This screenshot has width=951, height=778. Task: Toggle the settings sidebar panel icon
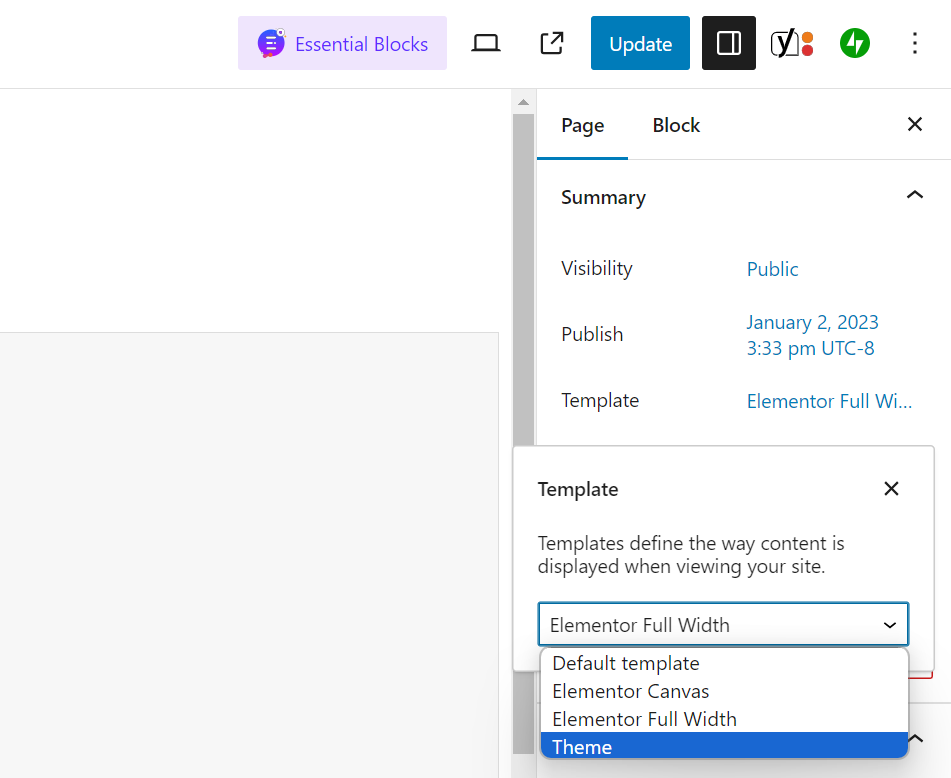(728, 43)
